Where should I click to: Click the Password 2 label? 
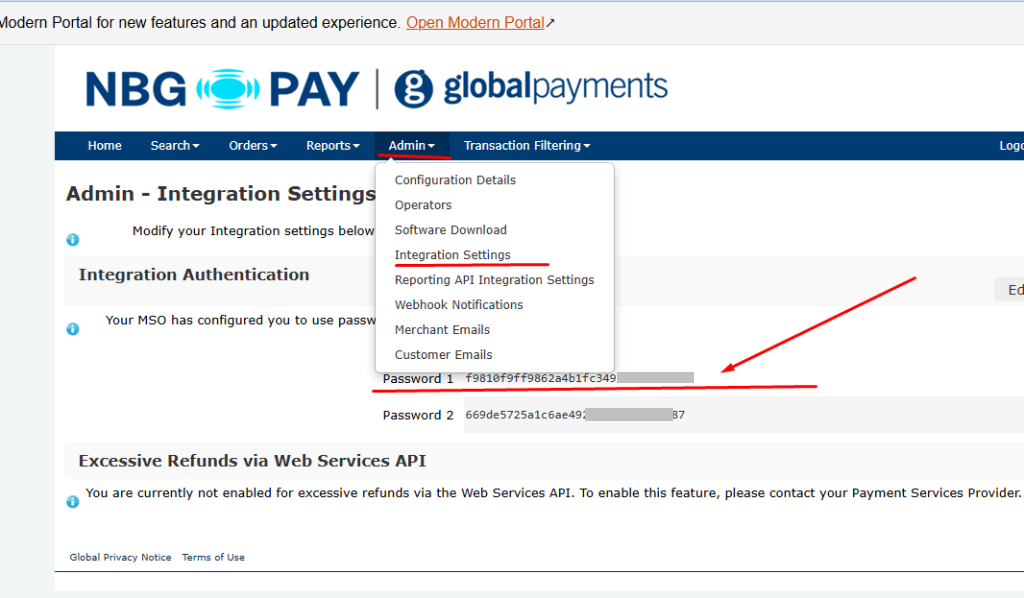click(x=418, y=415)
